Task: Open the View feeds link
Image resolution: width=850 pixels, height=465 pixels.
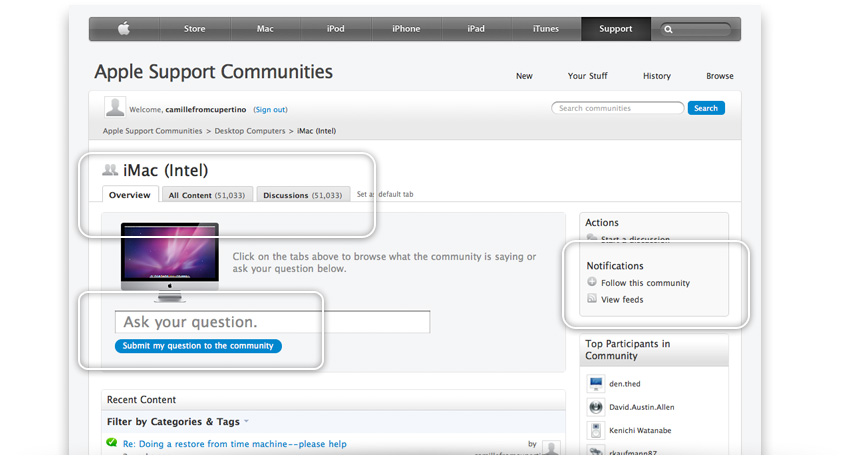Action: tap(622, 299)
